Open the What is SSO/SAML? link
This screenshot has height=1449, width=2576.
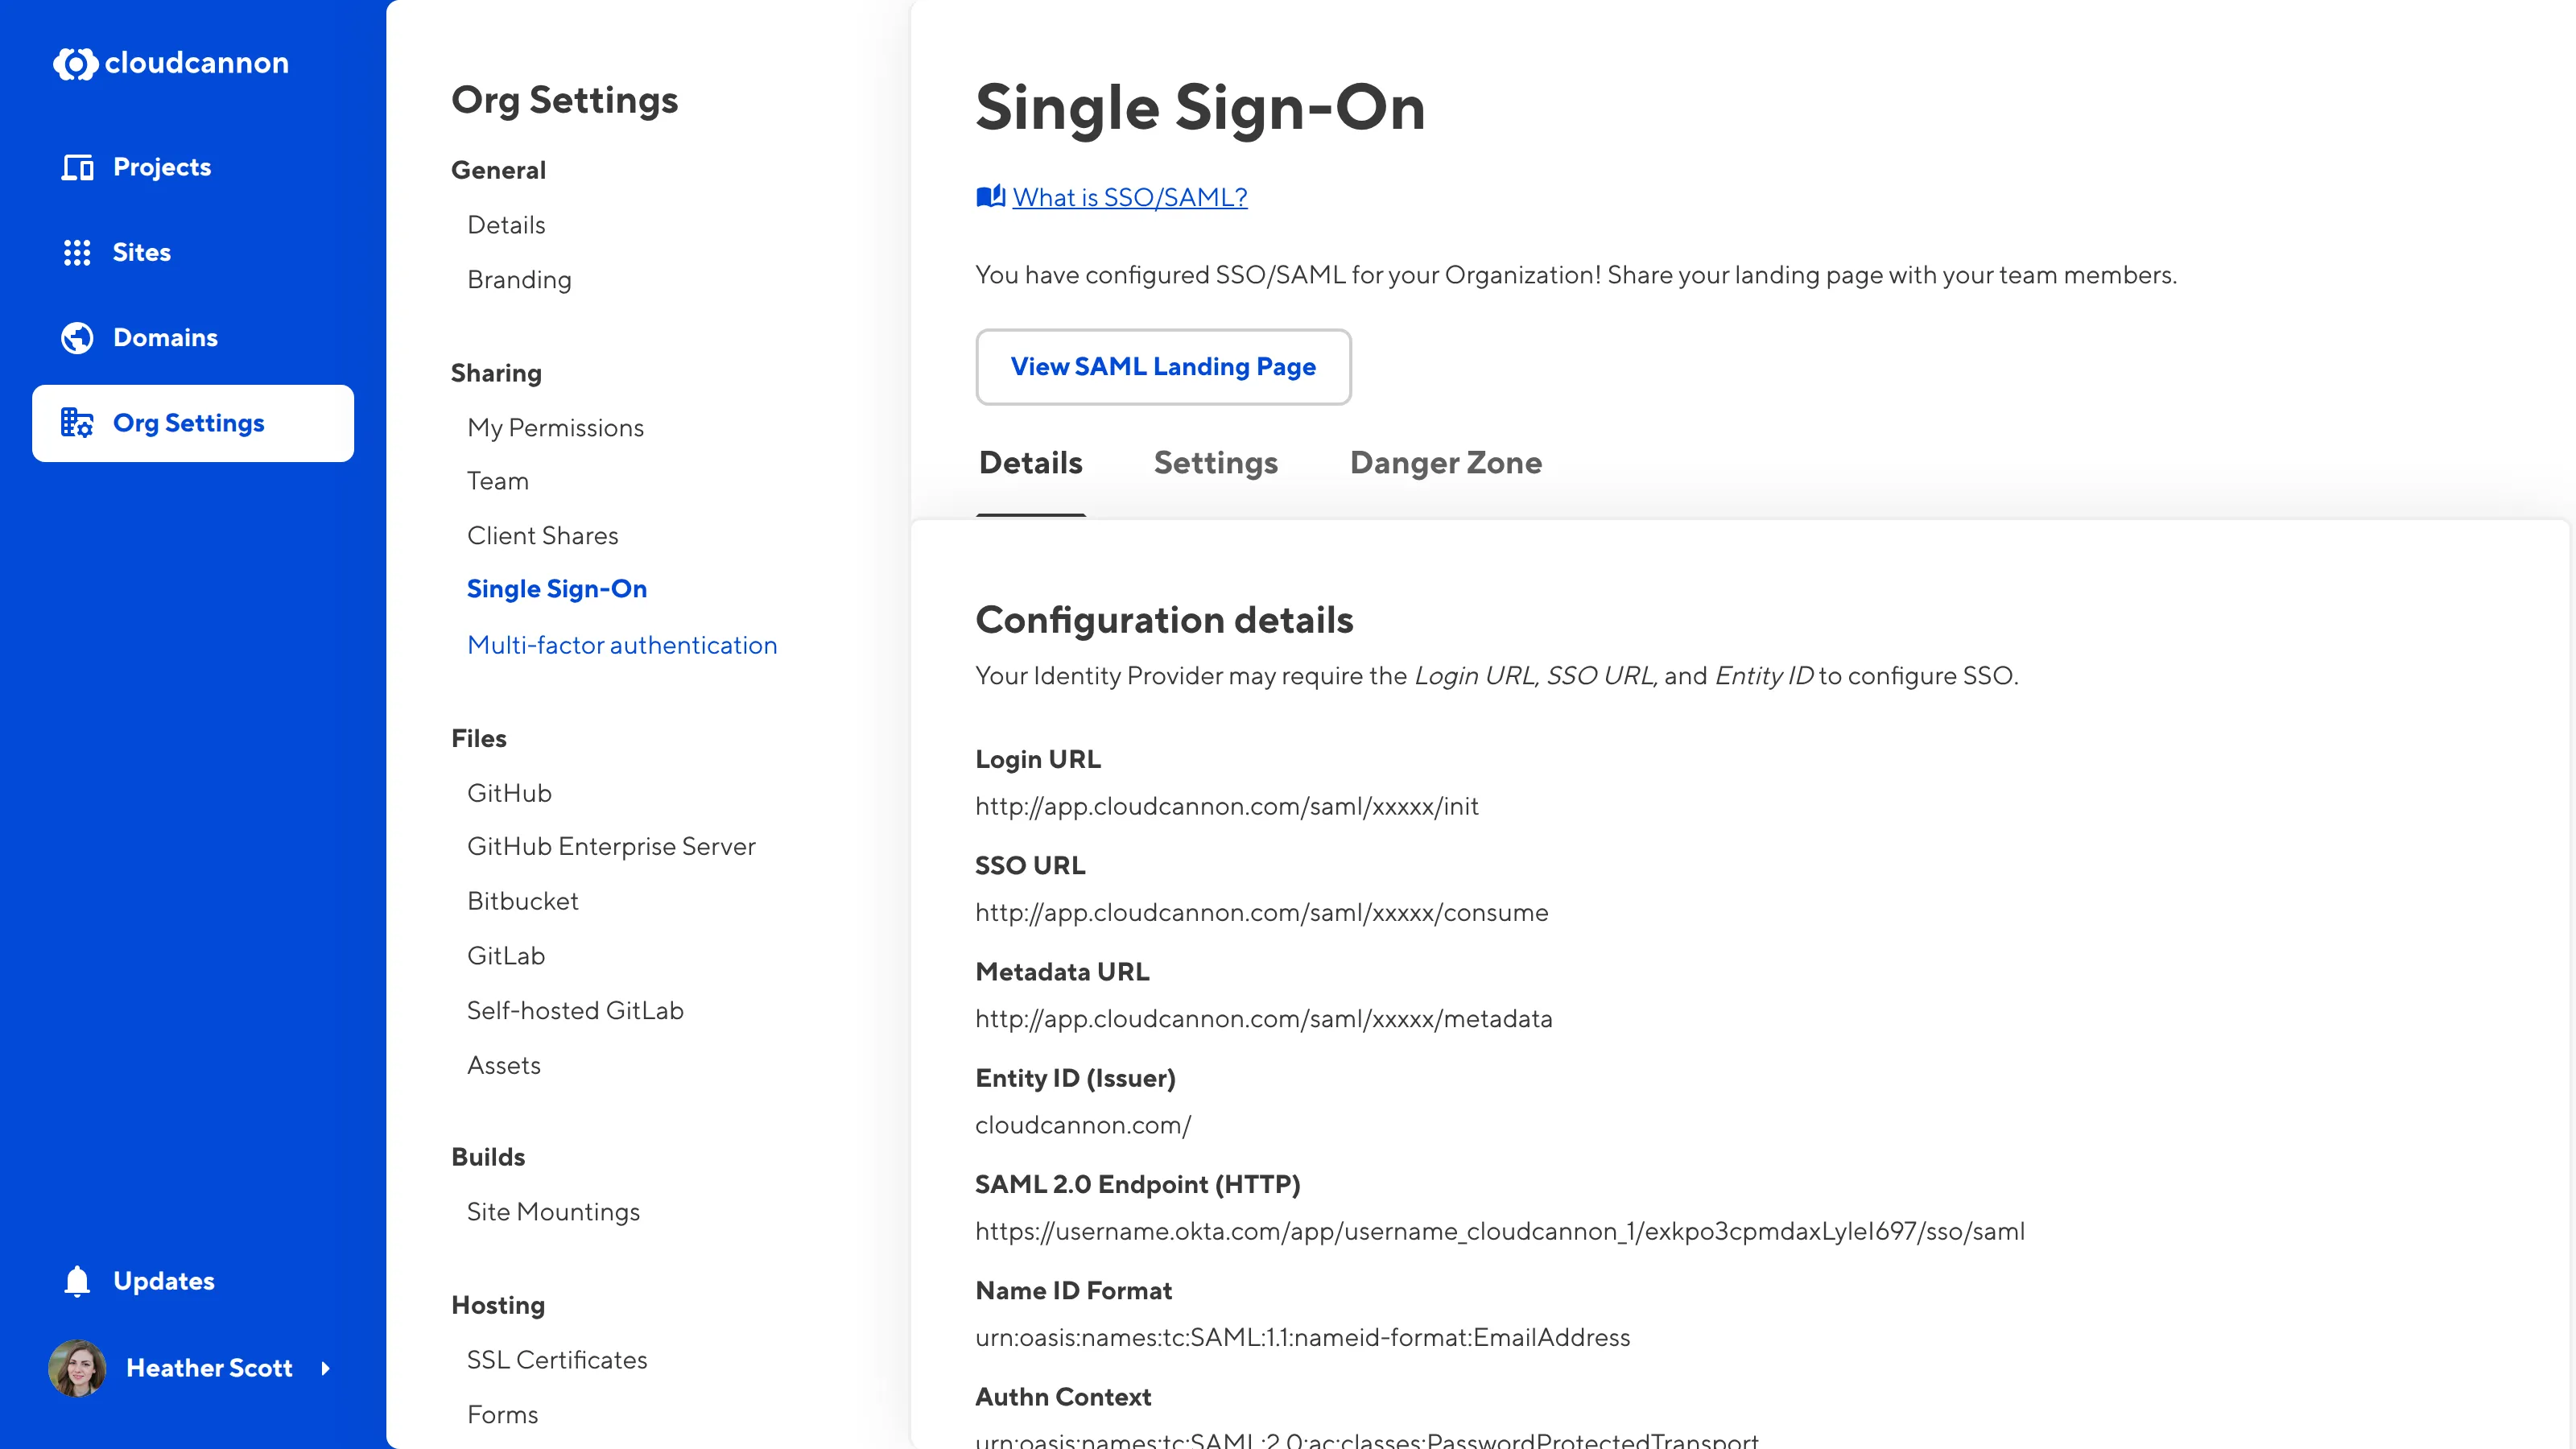(1129, 197)
